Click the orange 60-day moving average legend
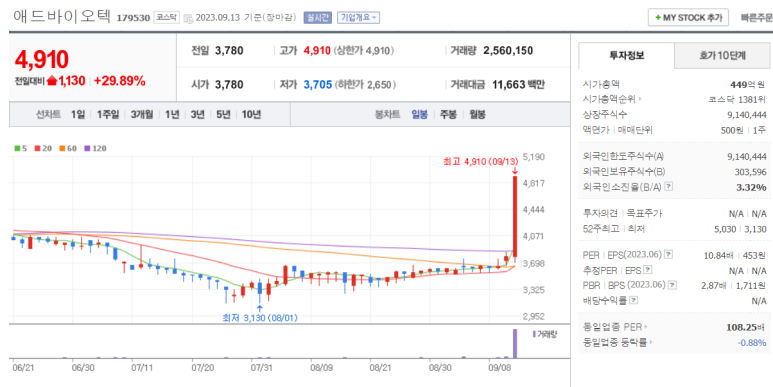773x387 pixels. (67, 148)
